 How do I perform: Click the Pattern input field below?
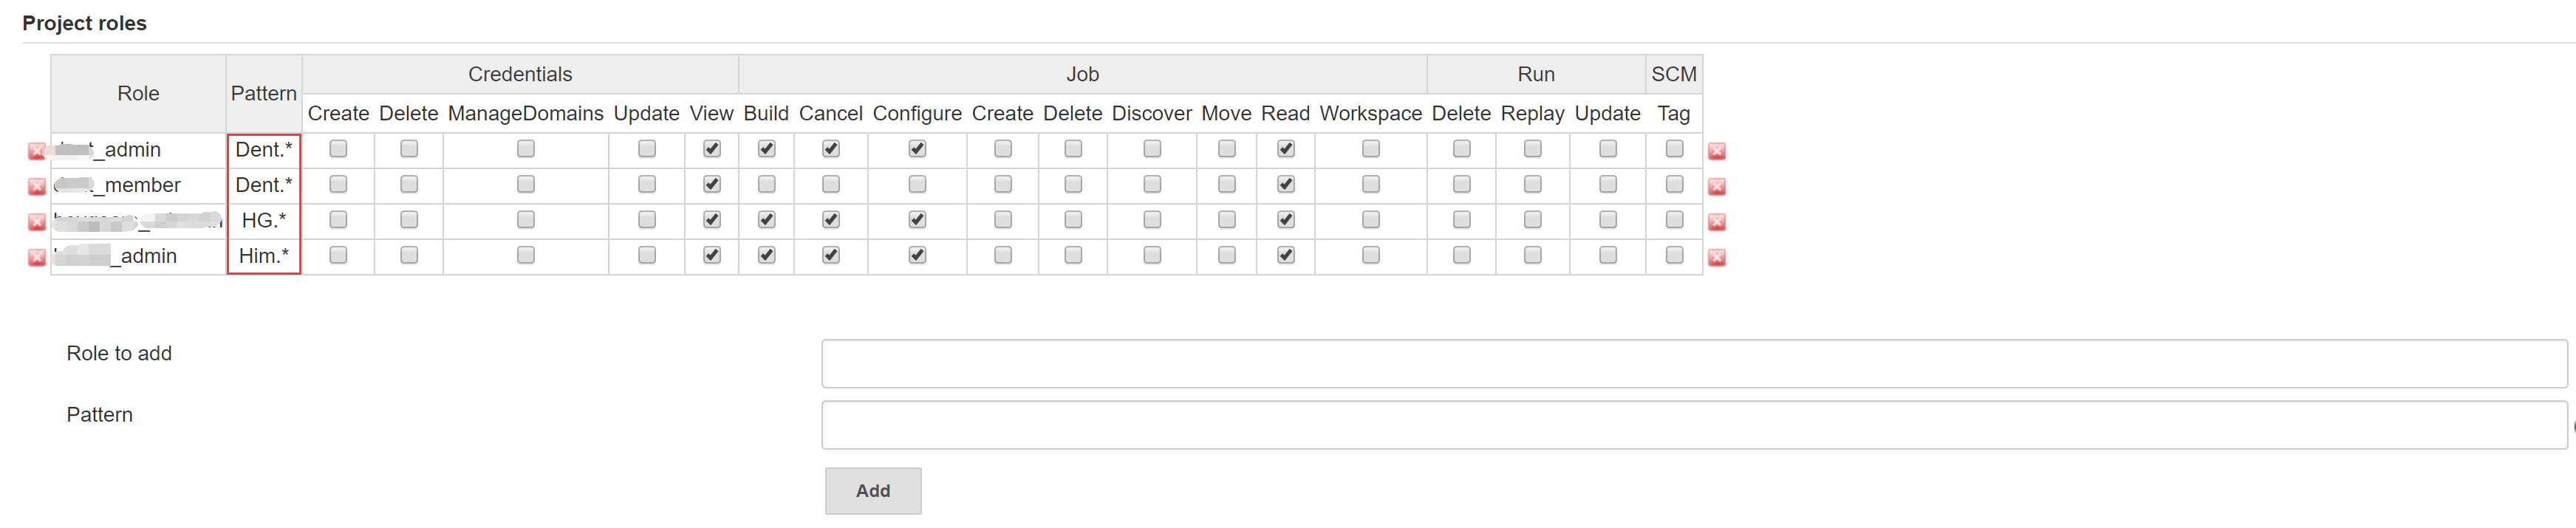1693,425
